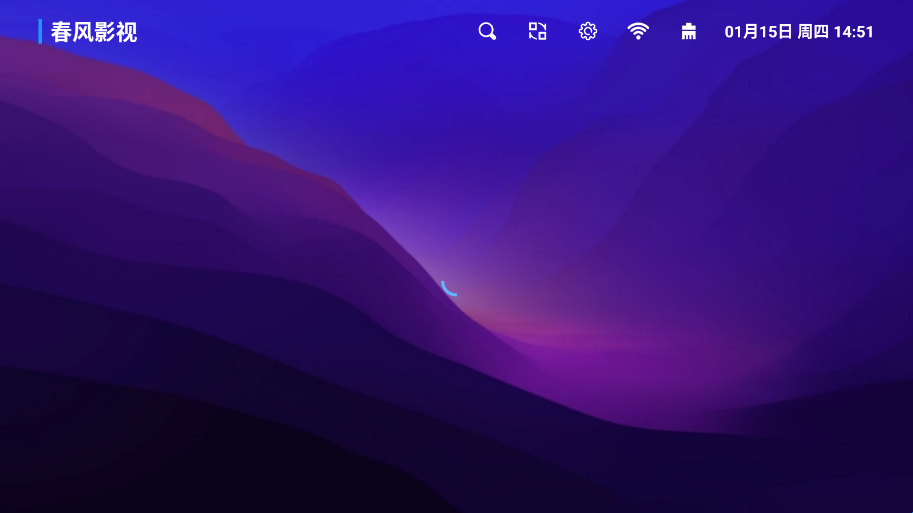Click the 春风影视 app title
913x513 pixels.
[x=94, y=32]
